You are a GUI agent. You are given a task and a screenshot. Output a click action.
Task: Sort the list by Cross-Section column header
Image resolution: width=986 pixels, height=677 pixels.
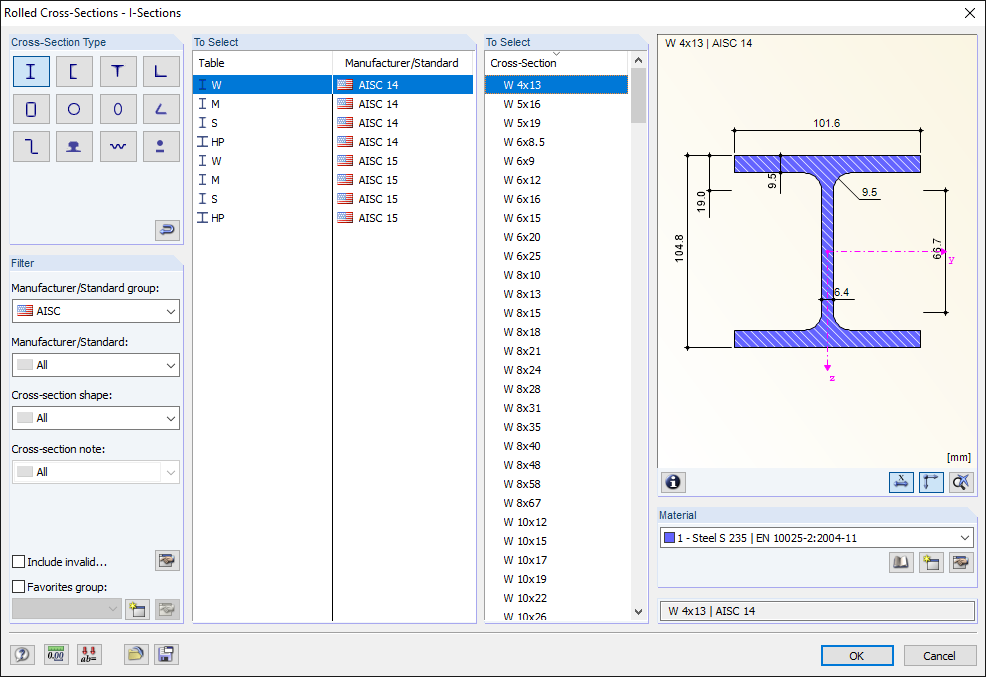(x=557, y=63)
